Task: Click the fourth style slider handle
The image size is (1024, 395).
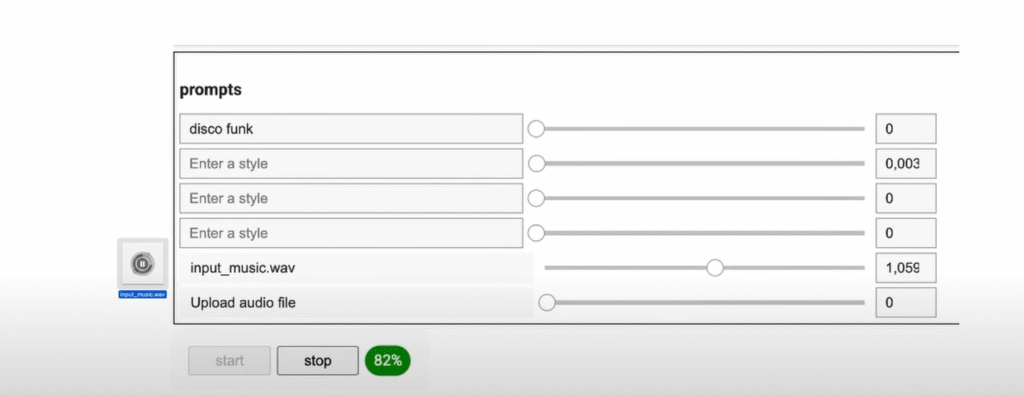Action: [x=536, y=233]
